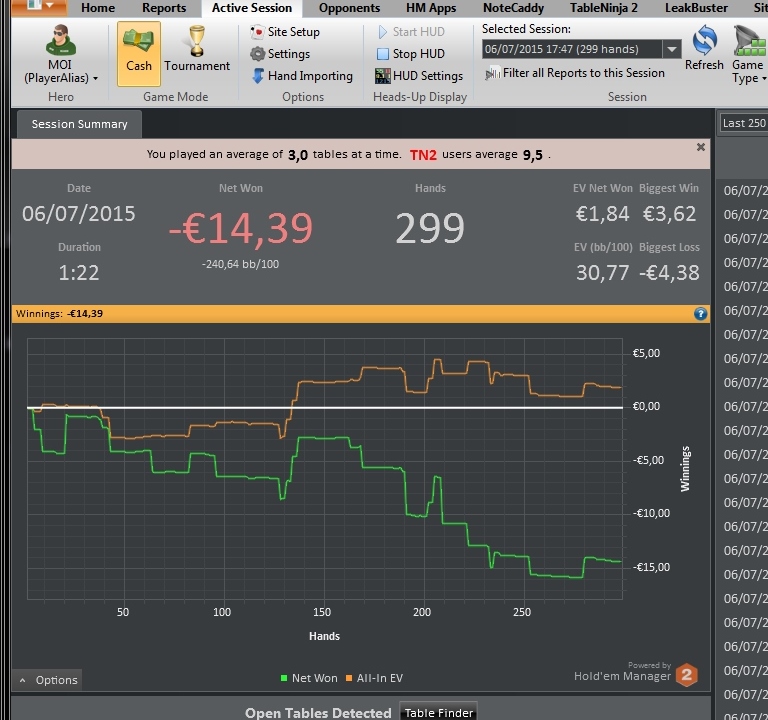This screenshot has height=720, width=768.
Task: Click the Hold'em Manager 2 logo
Action: tap(687, 675)
